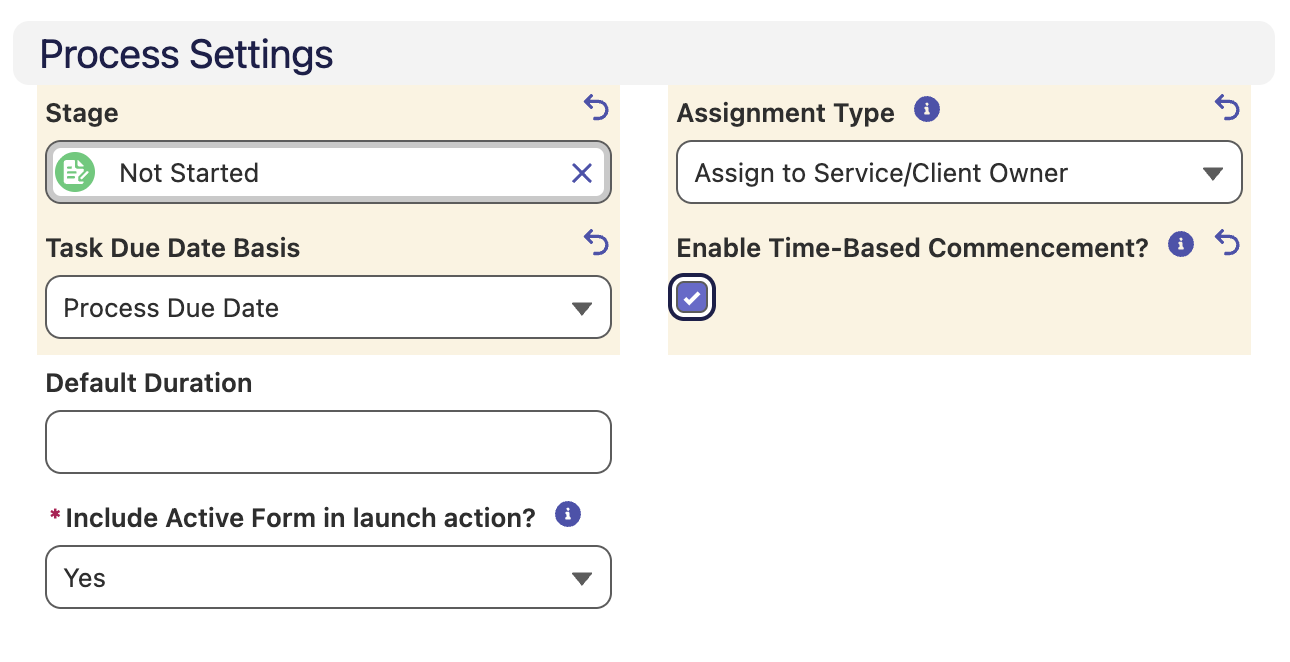The image size is (1290, 662).
Task: Undo the Task Due Date Basis change
Action: 596,242
